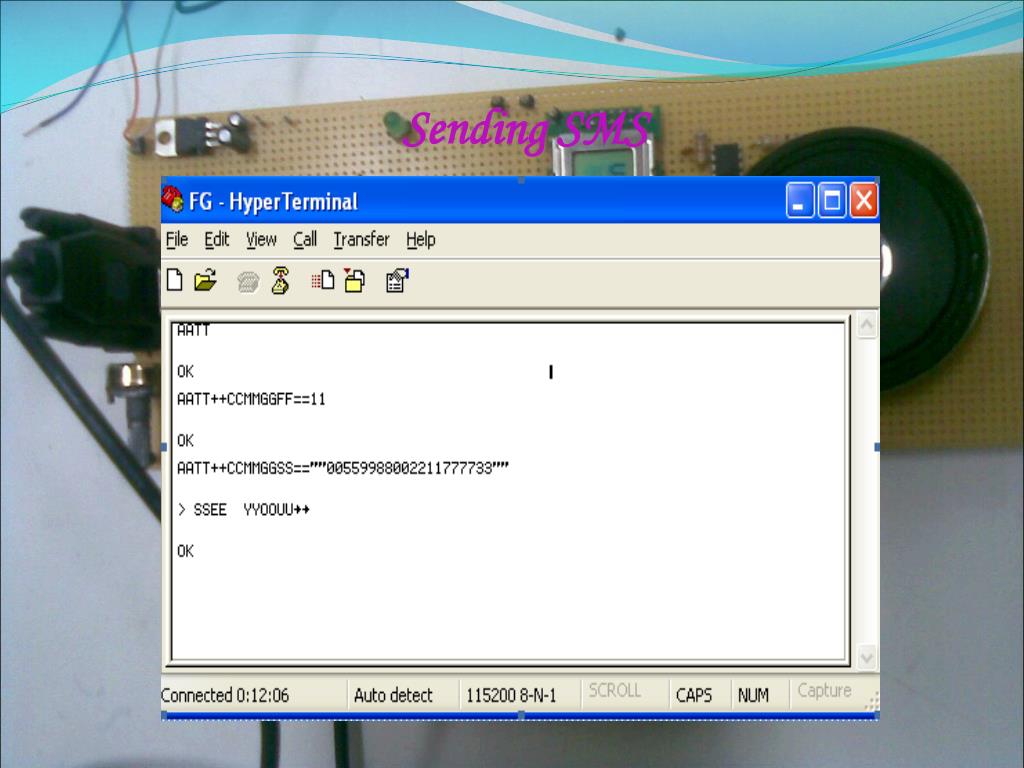This screenshot has width=1024, height=768.
Task: Open connection Properties toolbar icon
Action: 397,280
